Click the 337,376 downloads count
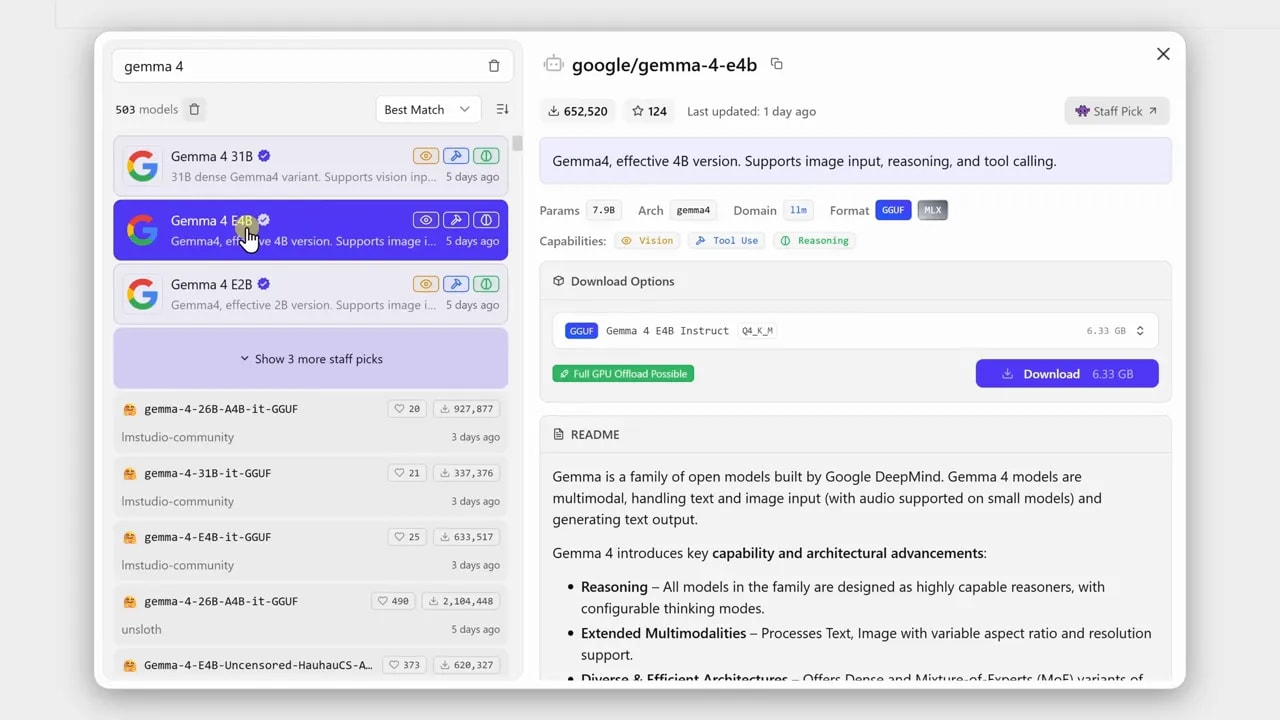1280x720 pixels. pyautogui.click(x=467, y=473)
